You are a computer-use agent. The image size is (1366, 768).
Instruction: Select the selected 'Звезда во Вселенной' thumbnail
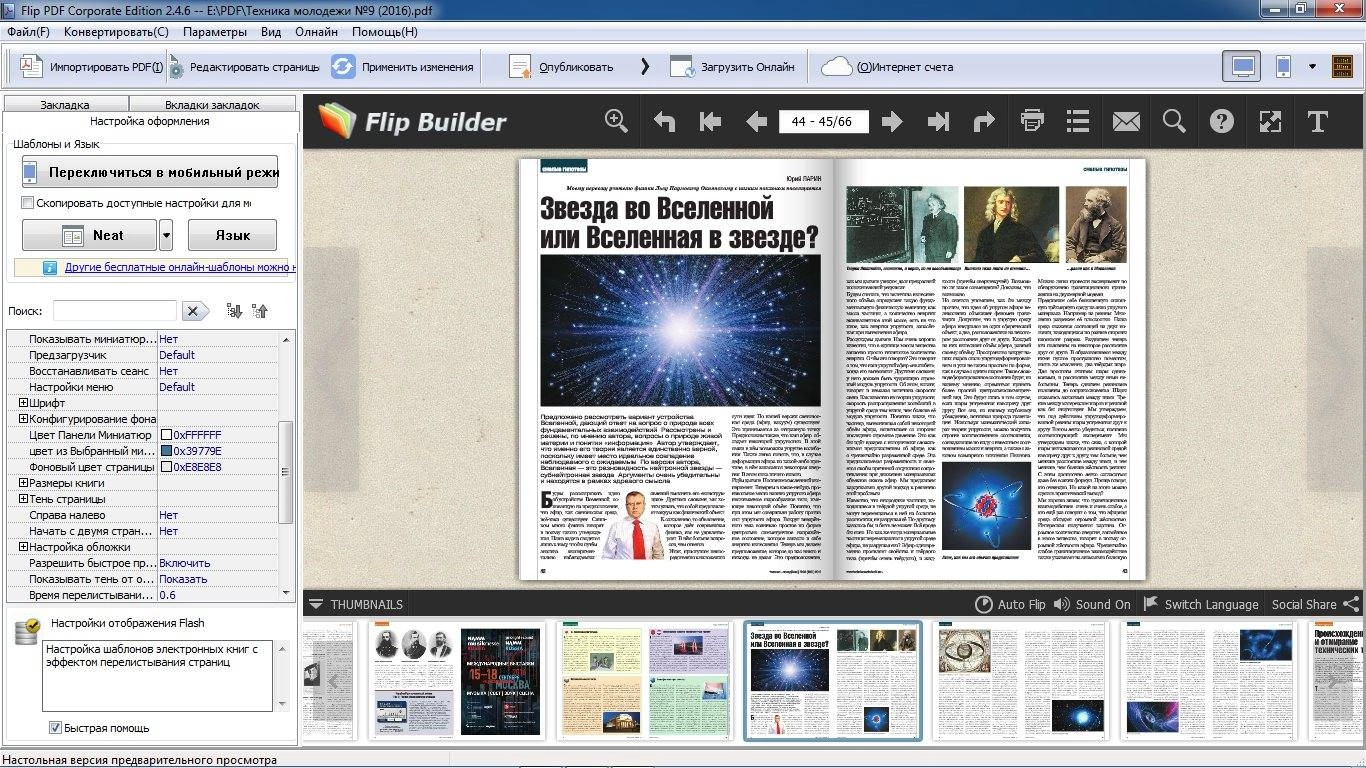pos(833,680)
